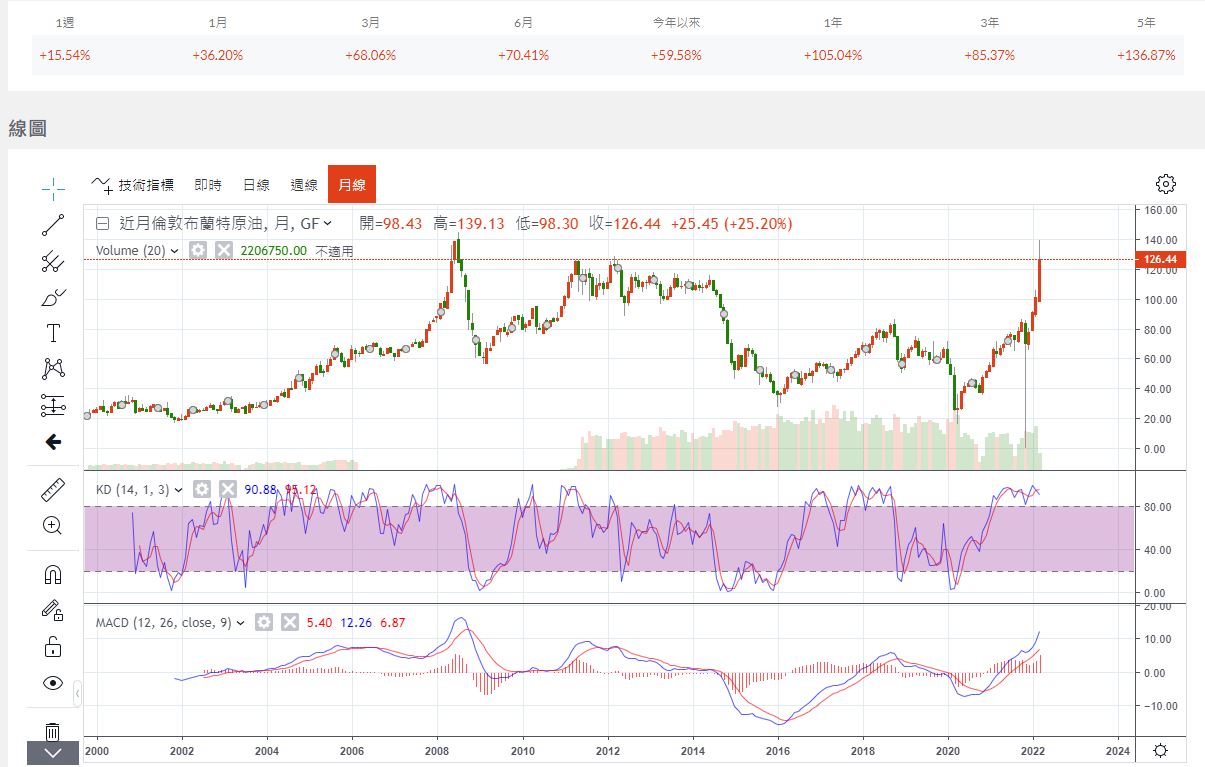1205x767 pixels.
Task: Switch to the 日線 daily chart tab
Action: coord(256,185)
